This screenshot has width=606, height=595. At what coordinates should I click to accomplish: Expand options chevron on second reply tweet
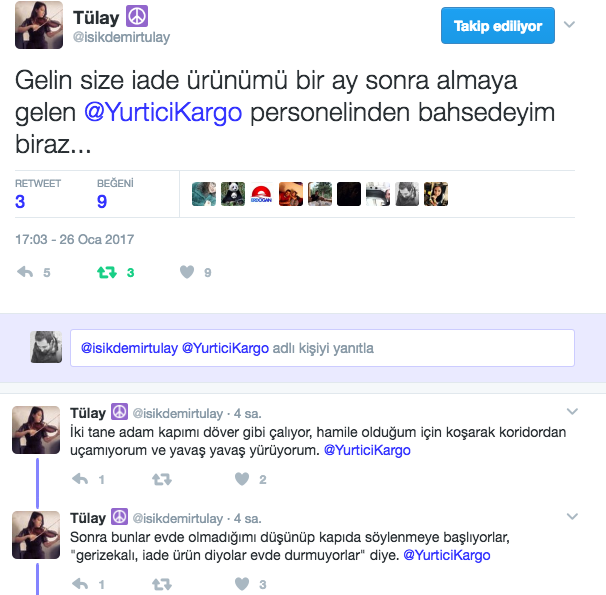[x=572, y=516]
